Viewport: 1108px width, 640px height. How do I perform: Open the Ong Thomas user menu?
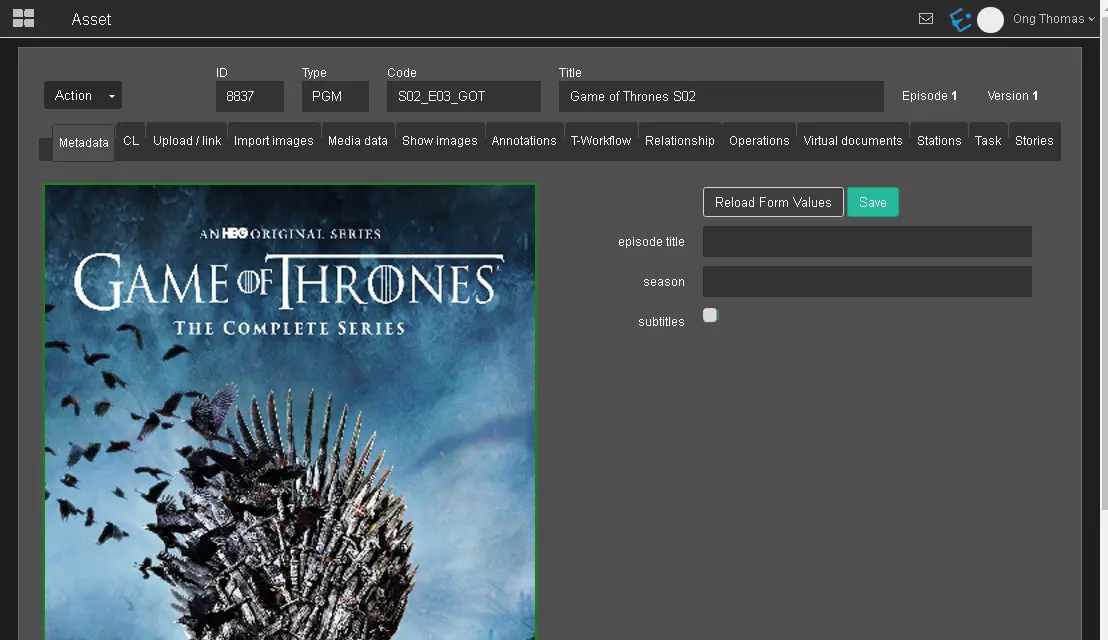[x=1053, y=19]
